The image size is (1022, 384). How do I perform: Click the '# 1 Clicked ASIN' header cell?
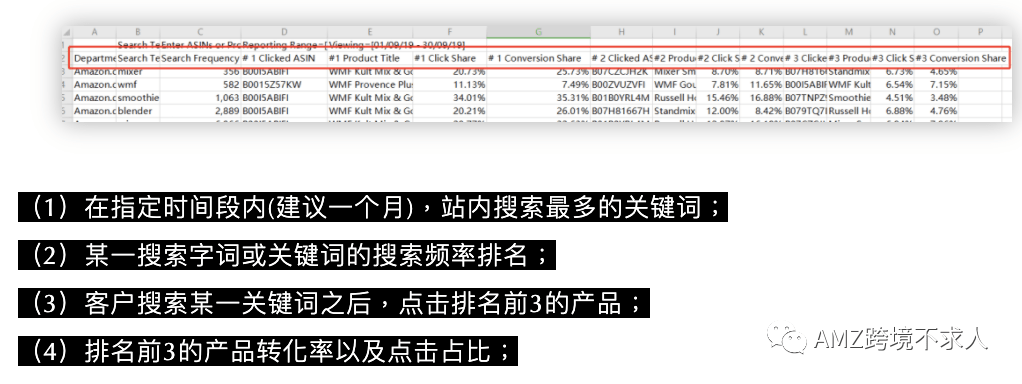point(284,58)
